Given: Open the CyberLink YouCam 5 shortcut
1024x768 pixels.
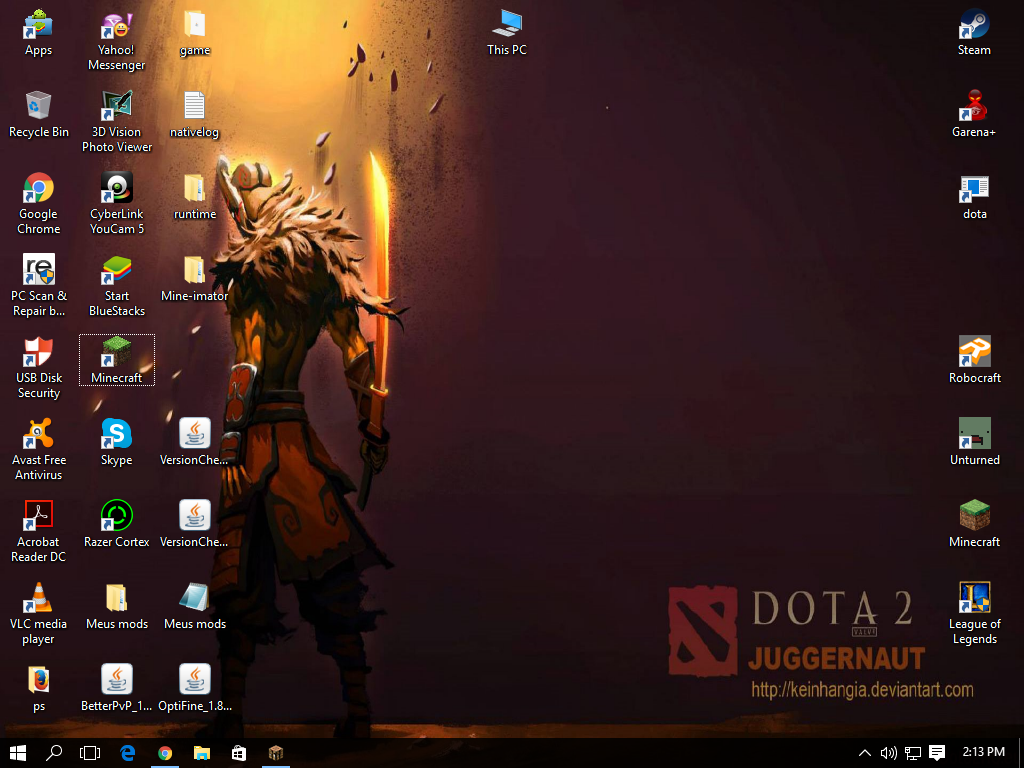Looking at the screenshot, I should 116,204.
